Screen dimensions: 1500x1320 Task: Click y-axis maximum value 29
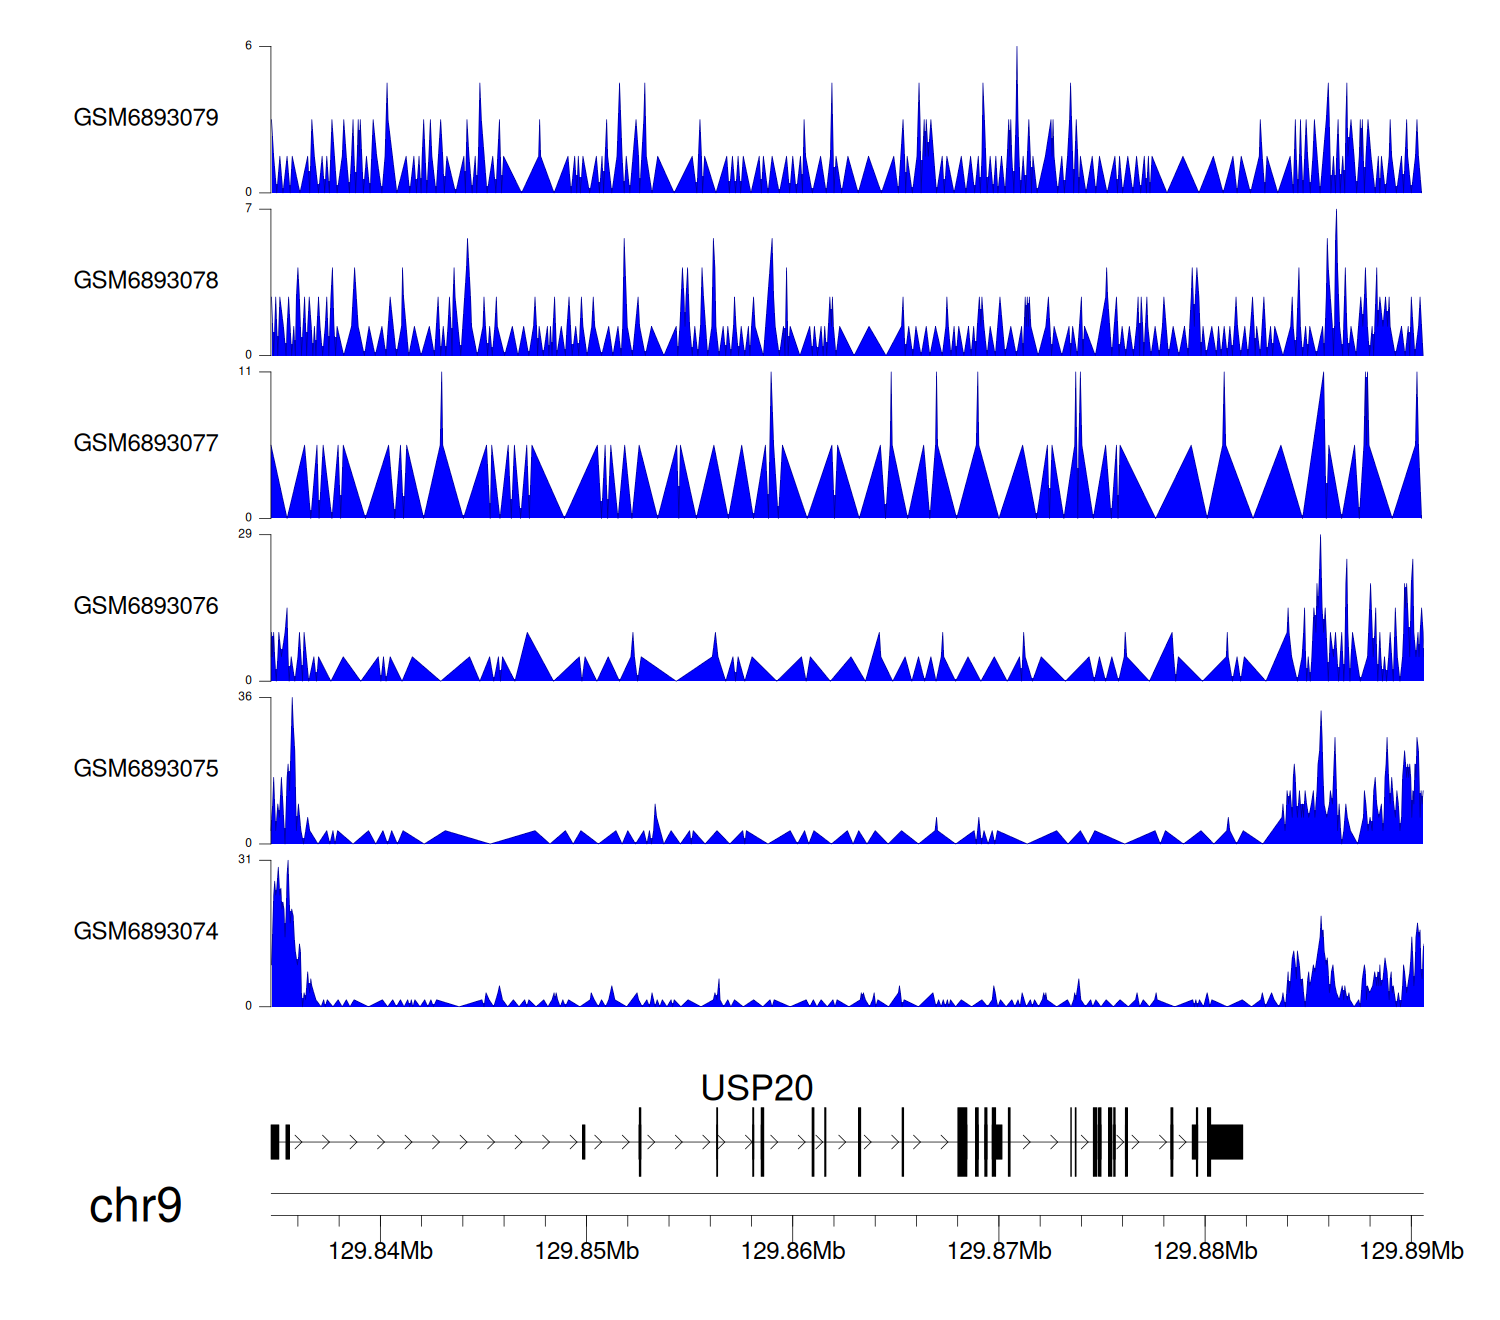pyautogui.click(x=245, y=534)
